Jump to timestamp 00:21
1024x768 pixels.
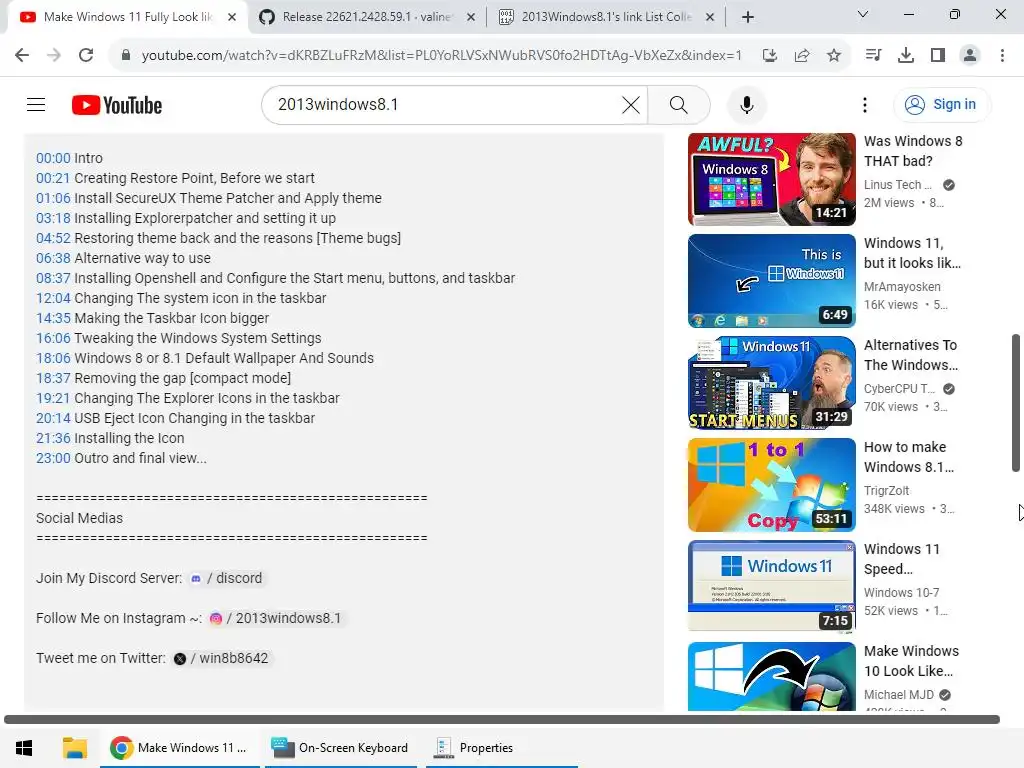[x=53, y=178]
